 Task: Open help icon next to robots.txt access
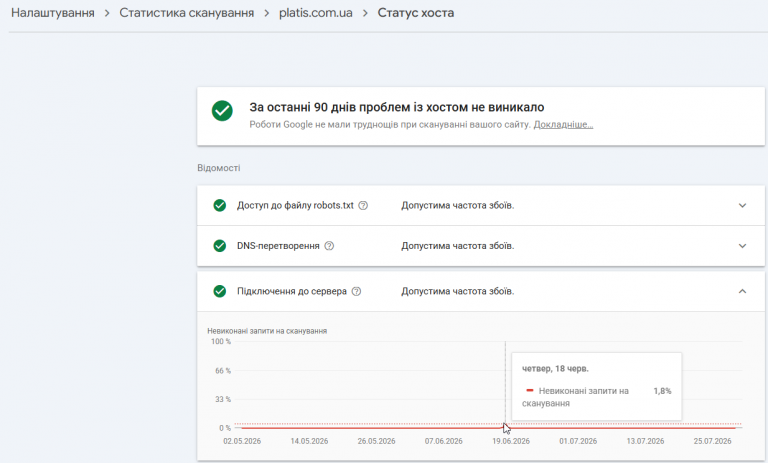tap(363, 206)
